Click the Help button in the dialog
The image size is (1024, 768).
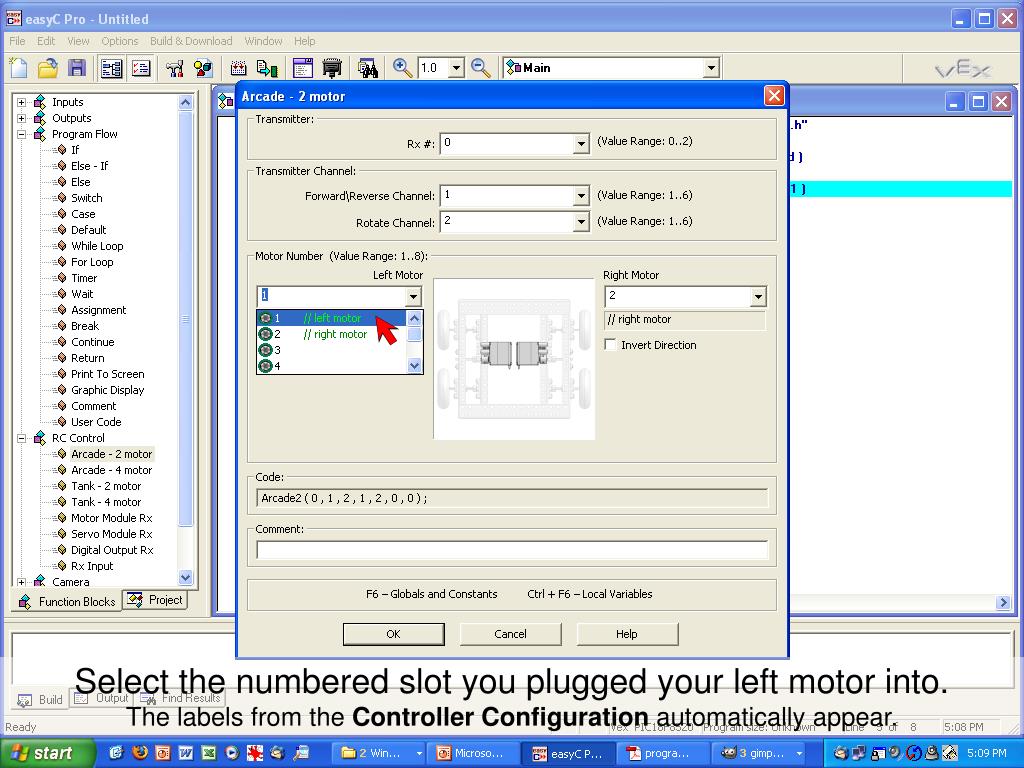pos(627,633)
